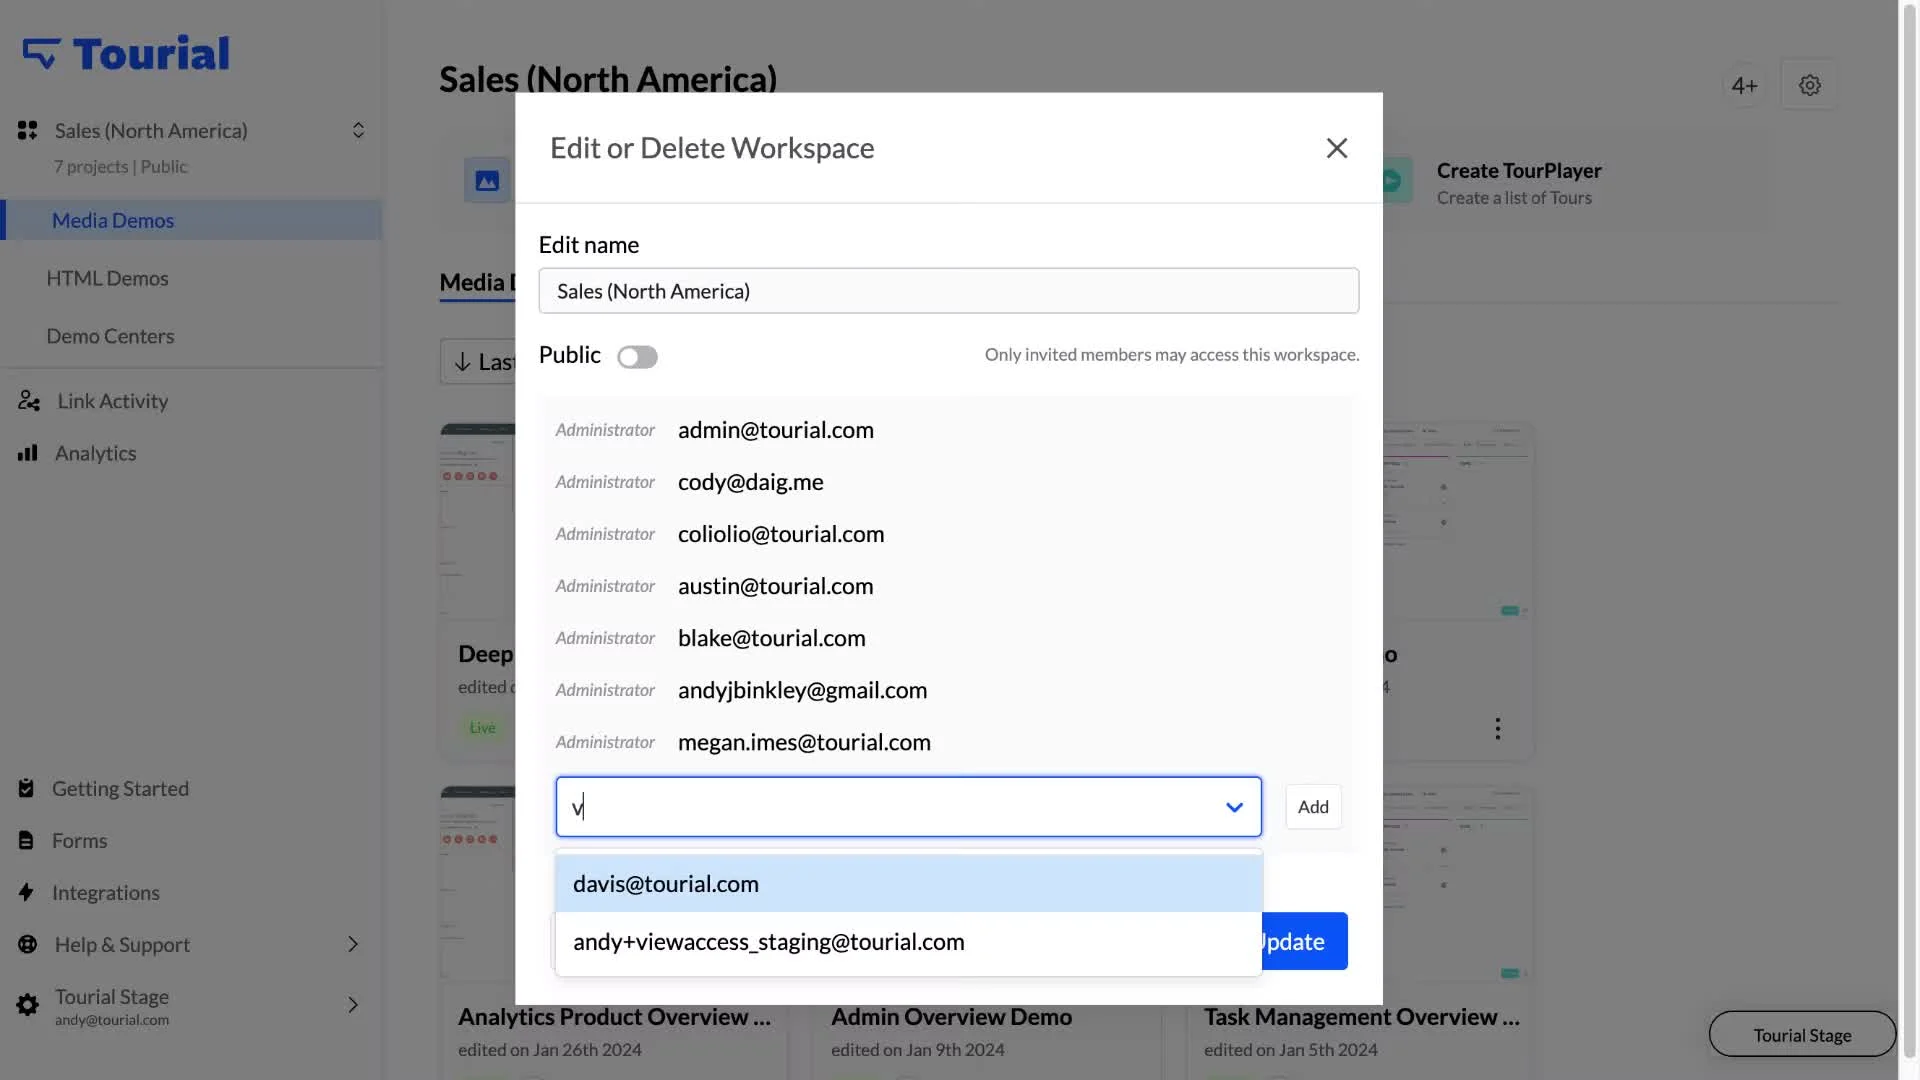The width and height of the screenshot is (1920, 1080).
Task: Select austin@tourial.com in member list
Action: pyautogui.click(x=775, y=586)
